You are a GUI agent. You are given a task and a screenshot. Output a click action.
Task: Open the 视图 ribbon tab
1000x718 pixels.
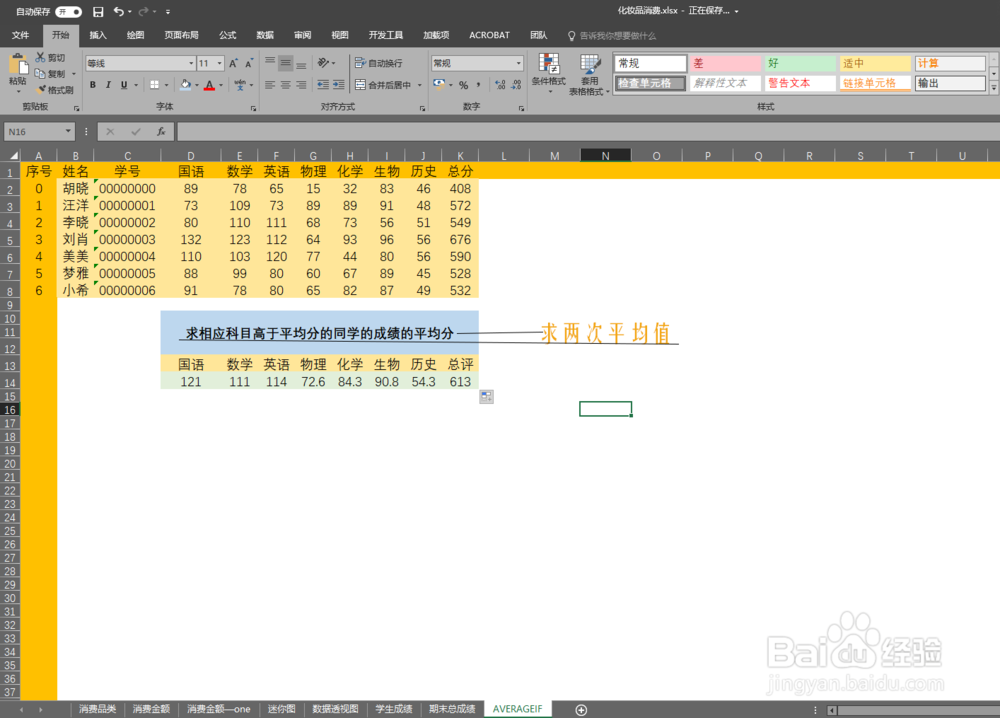coord(340,35)
